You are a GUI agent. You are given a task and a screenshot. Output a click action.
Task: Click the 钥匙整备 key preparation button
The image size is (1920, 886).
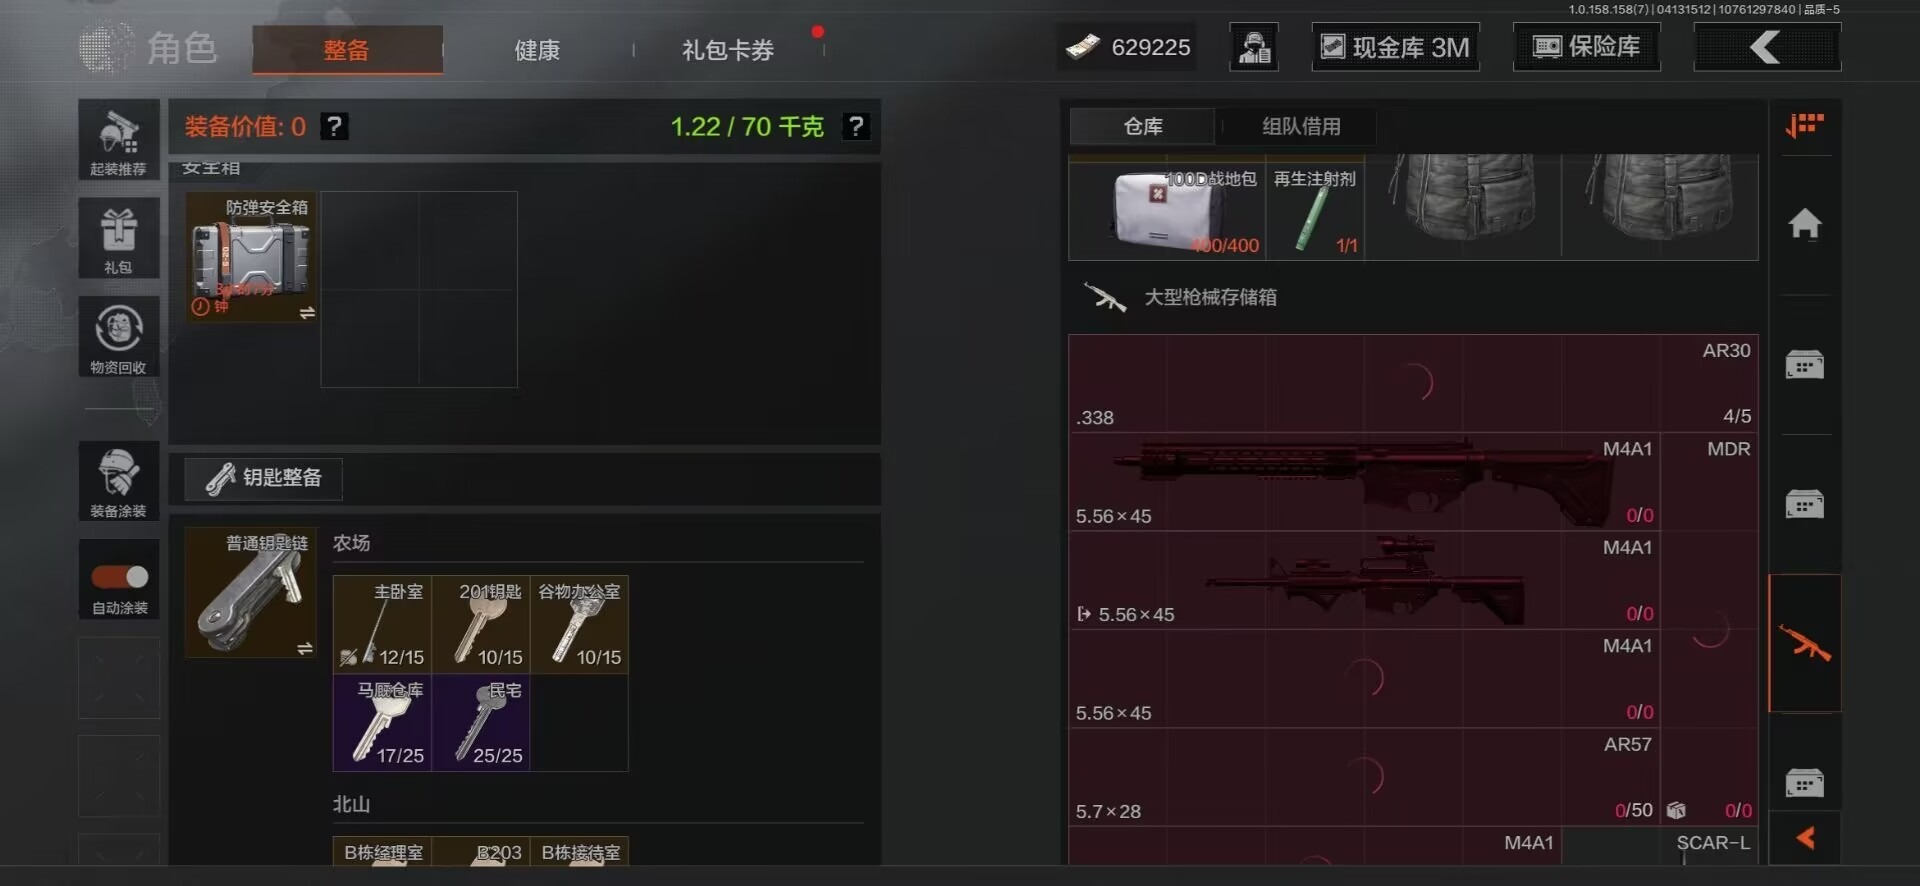[x=264, y=478]
